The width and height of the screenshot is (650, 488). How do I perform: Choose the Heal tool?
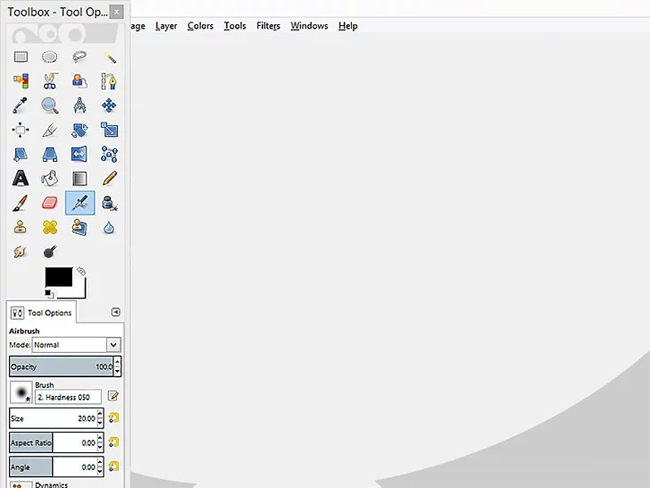point(50,227)
